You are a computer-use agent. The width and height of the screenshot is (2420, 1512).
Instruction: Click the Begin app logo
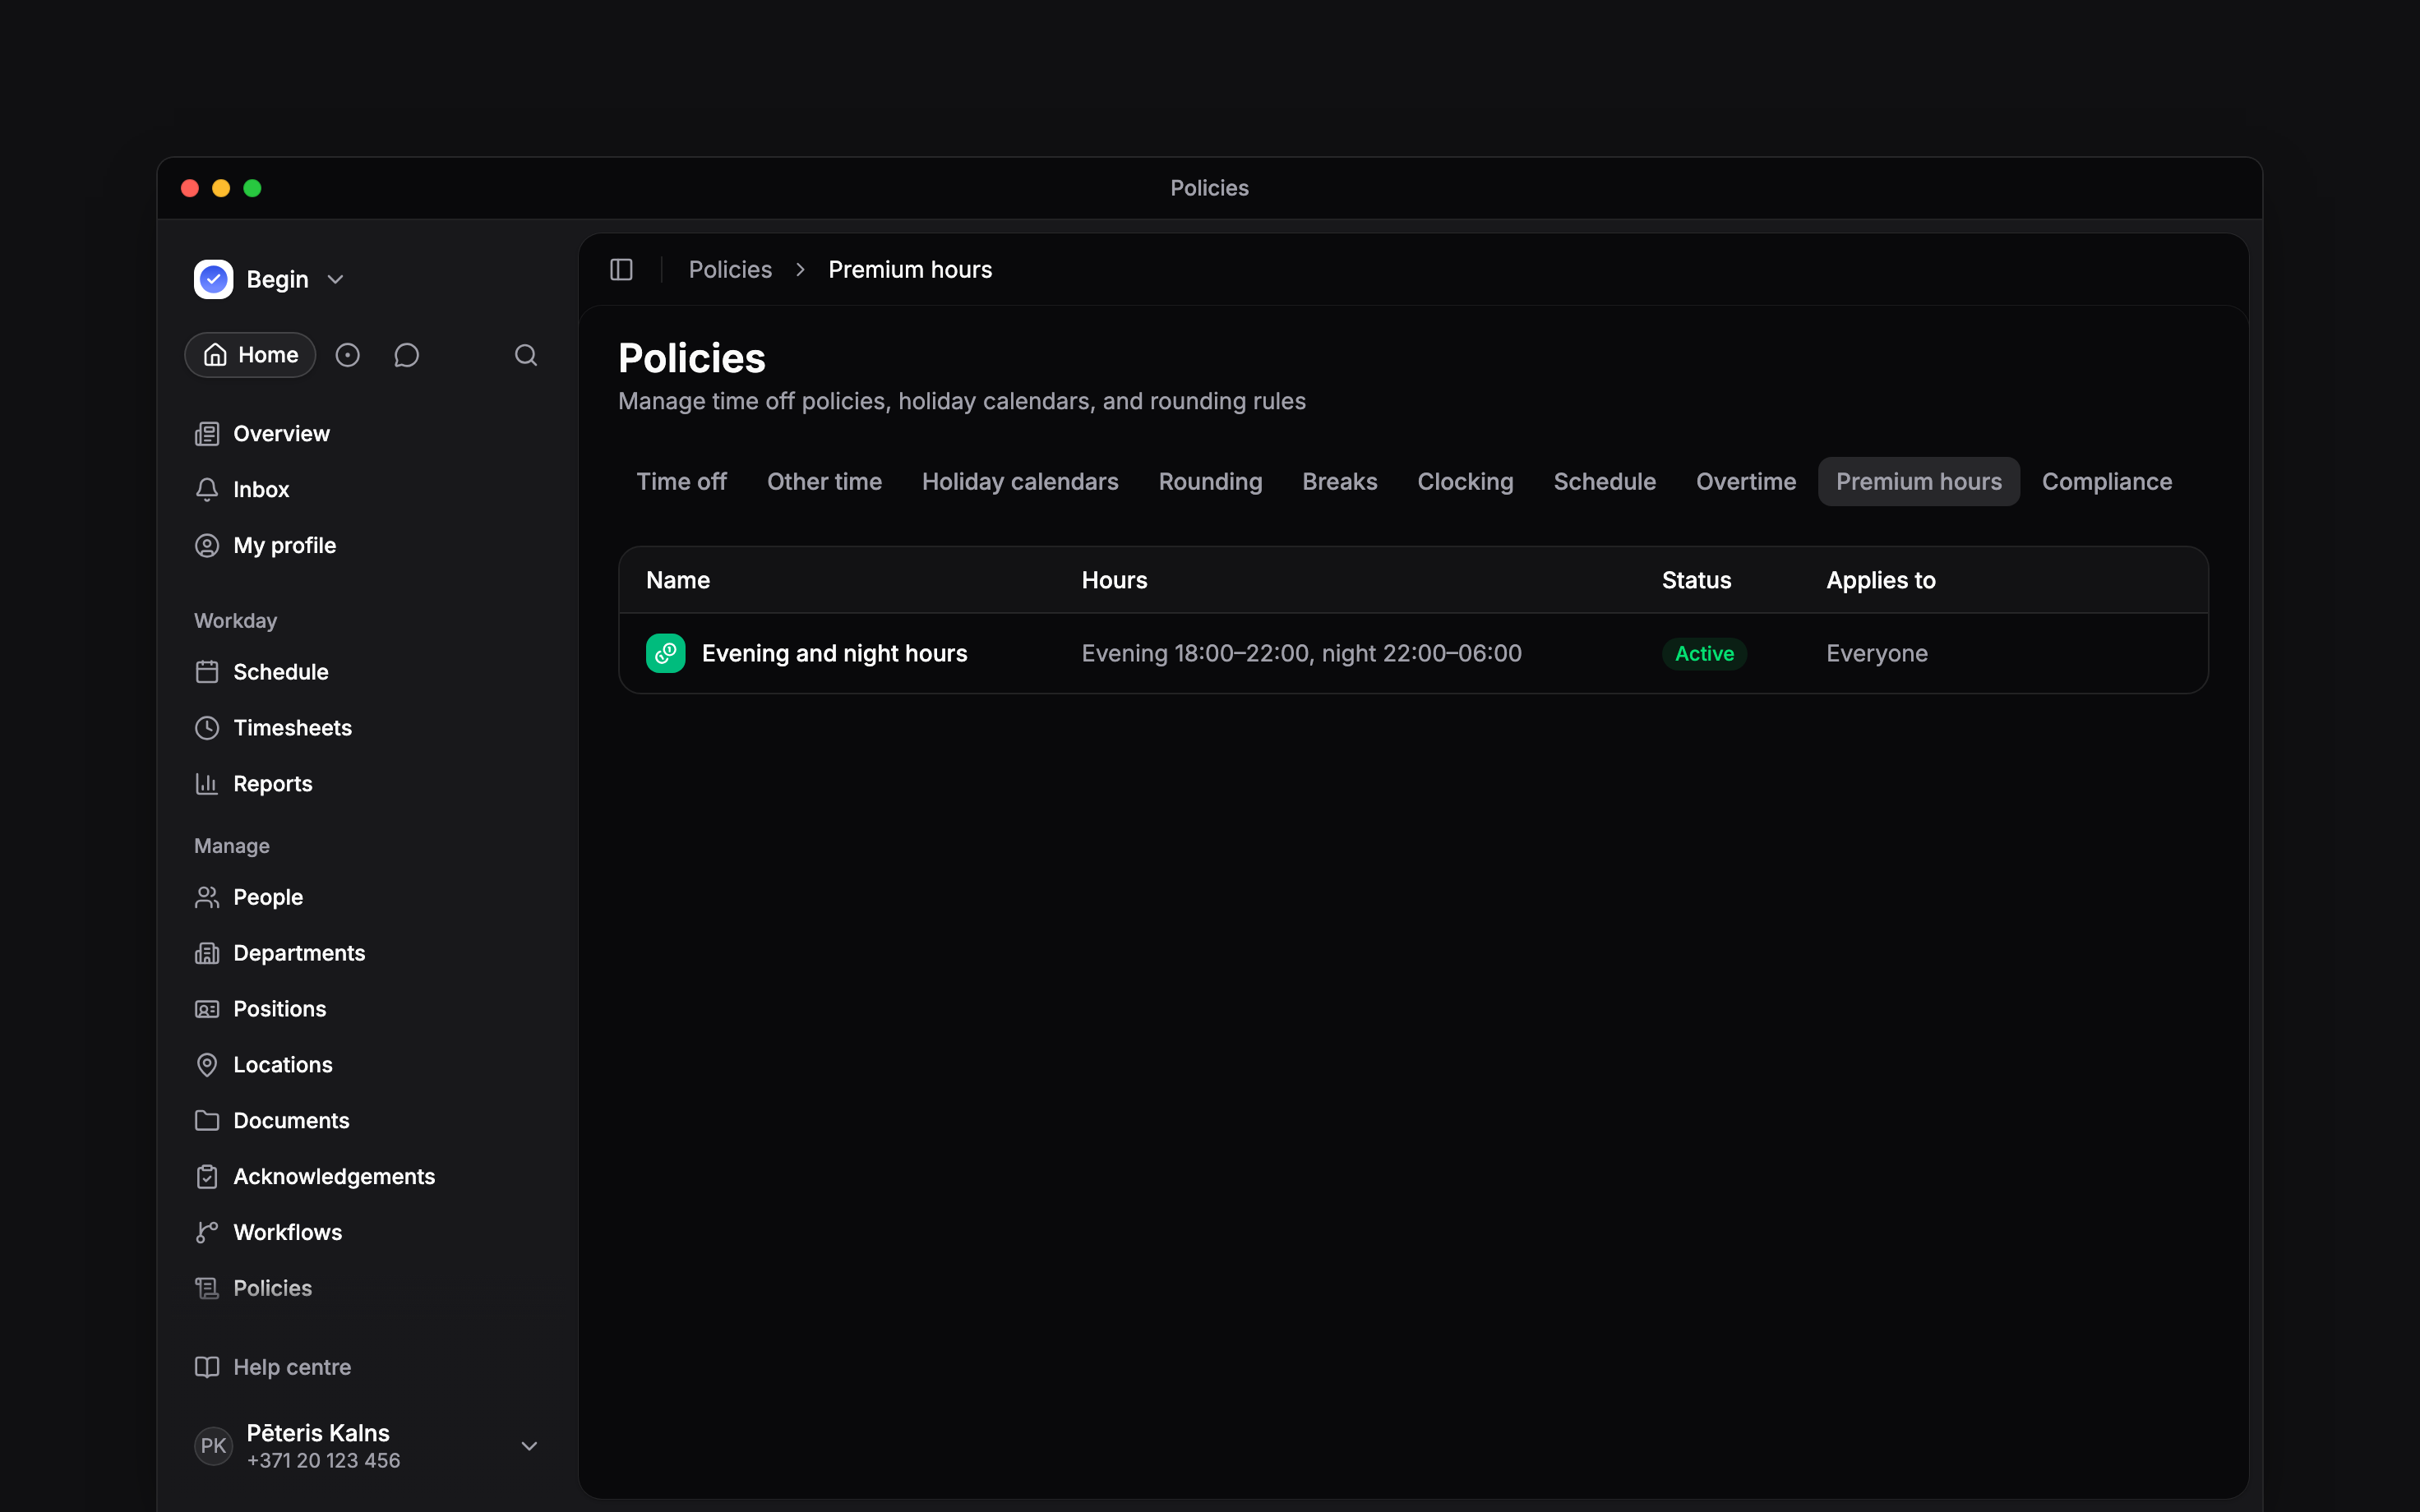pyautogui.click(x=213, y=280)
